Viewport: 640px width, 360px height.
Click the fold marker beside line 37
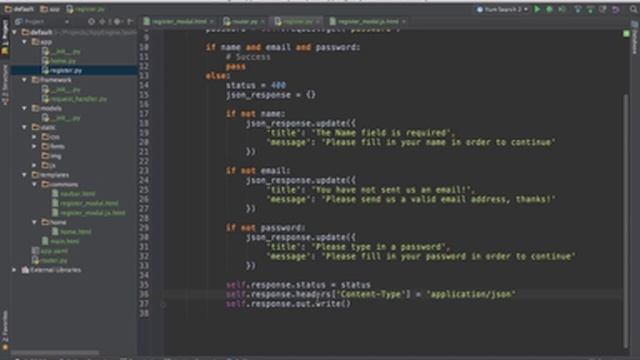(x=162, y=304)
